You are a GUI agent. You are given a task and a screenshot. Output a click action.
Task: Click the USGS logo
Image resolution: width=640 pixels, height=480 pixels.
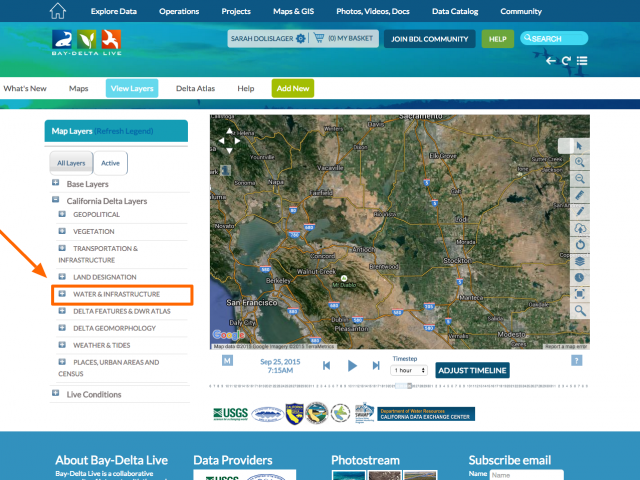click(x=230, y=413)
